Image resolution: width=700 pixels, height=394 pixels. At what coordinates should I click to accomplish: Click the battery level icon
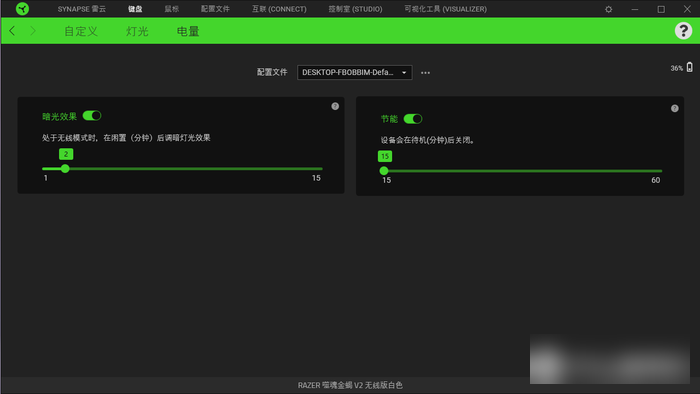[690, 67]
